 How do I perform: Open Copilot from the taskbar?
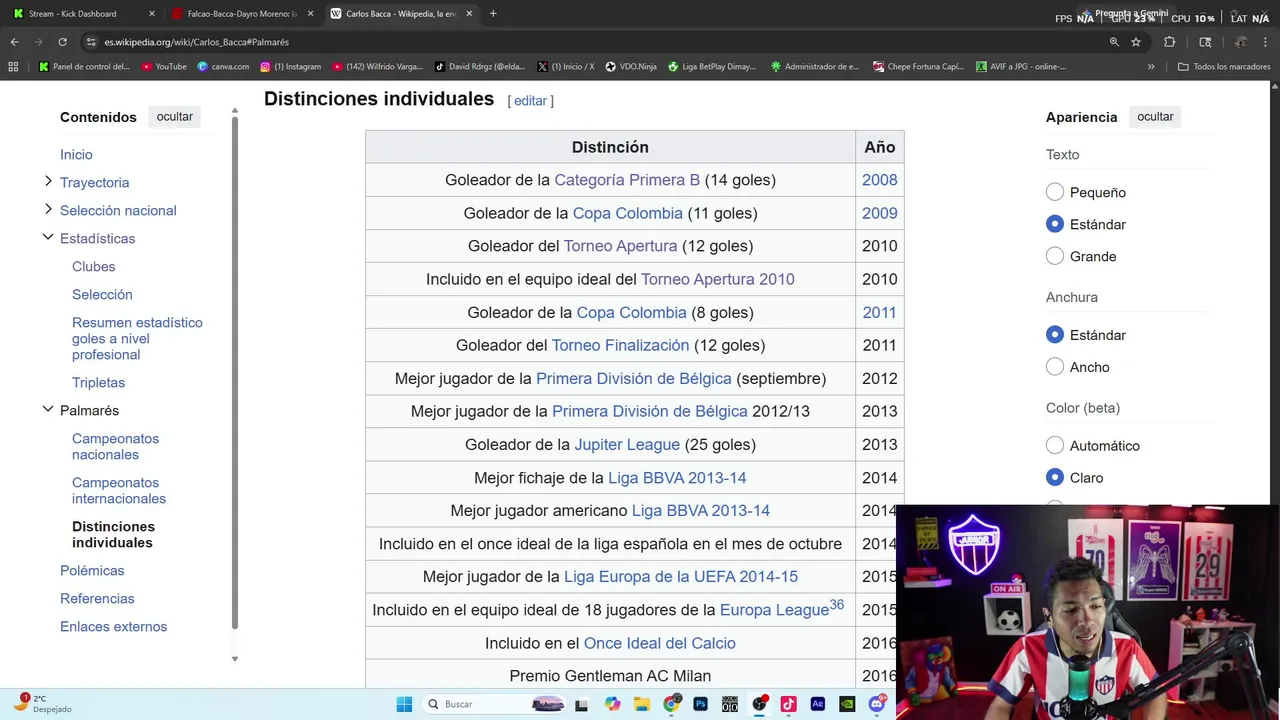click(612, 704)
